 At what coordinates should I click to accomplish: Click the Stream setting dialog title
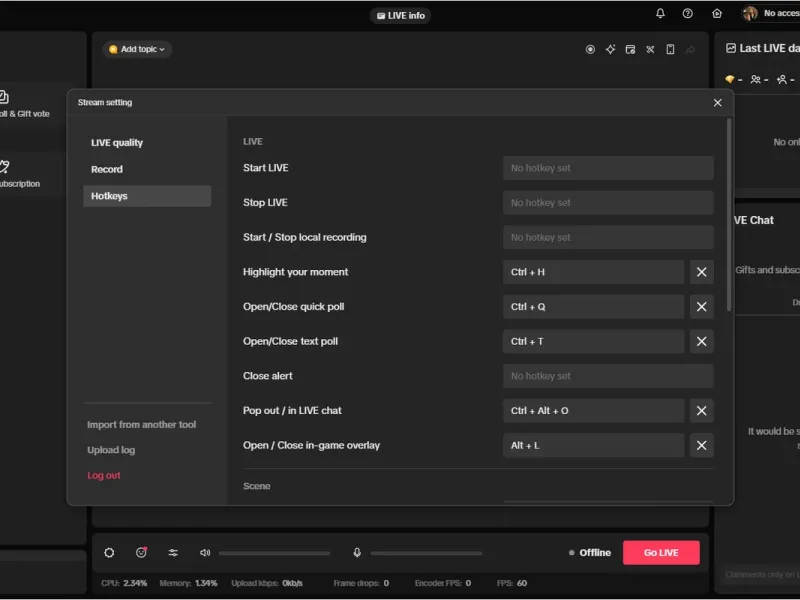point(105,103)
